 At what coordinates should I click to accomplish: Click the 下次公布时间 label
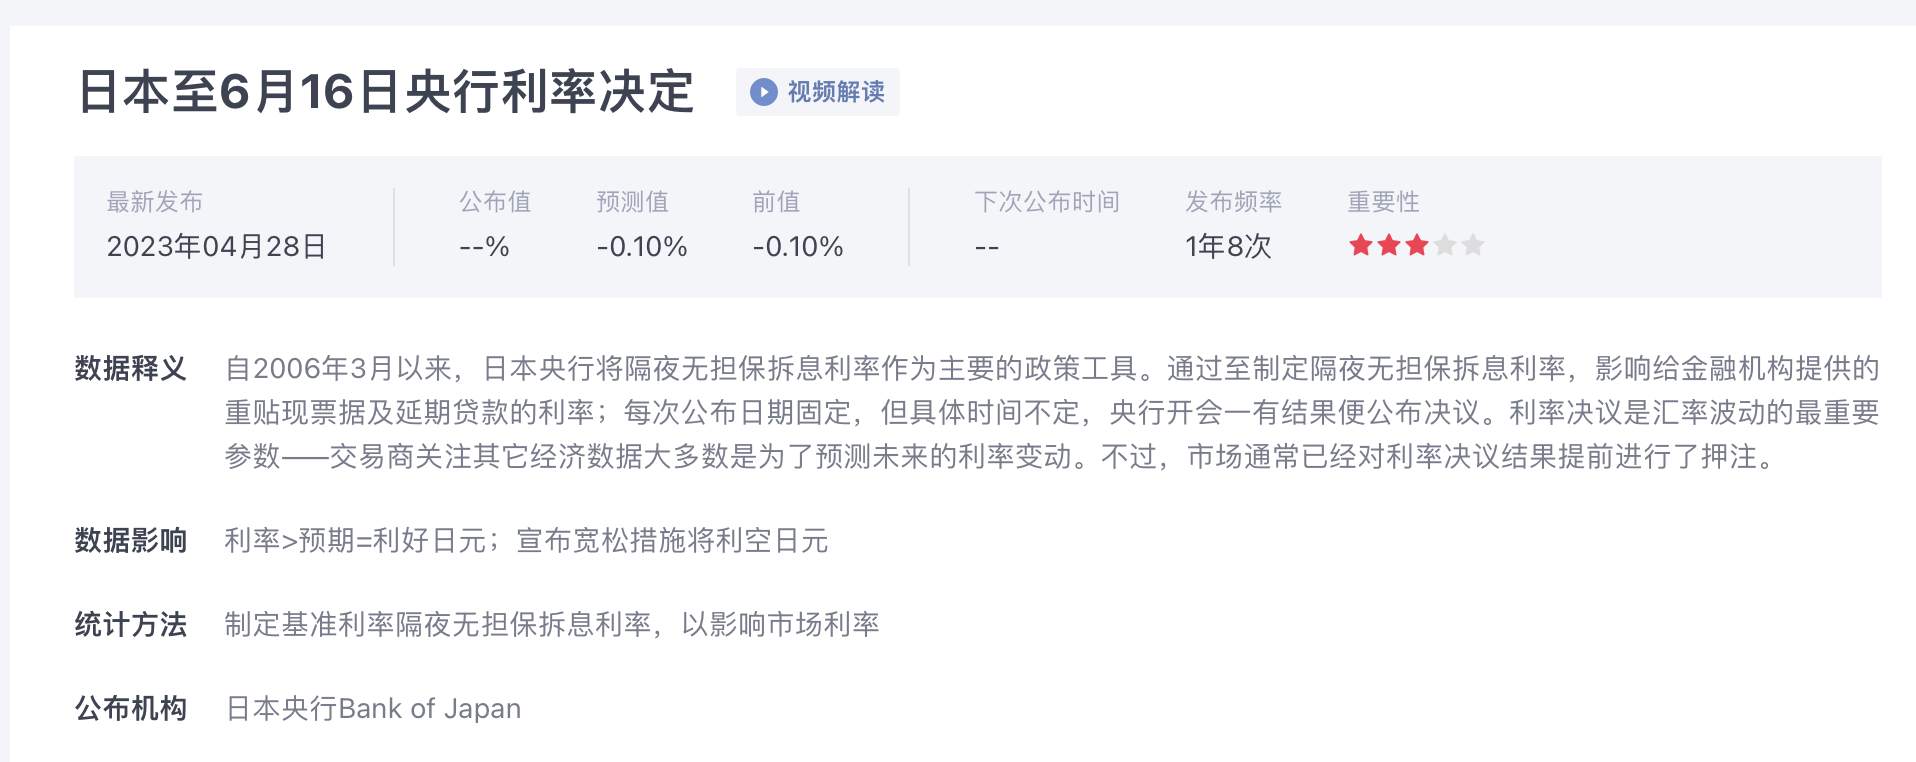tap(1047, 202)
